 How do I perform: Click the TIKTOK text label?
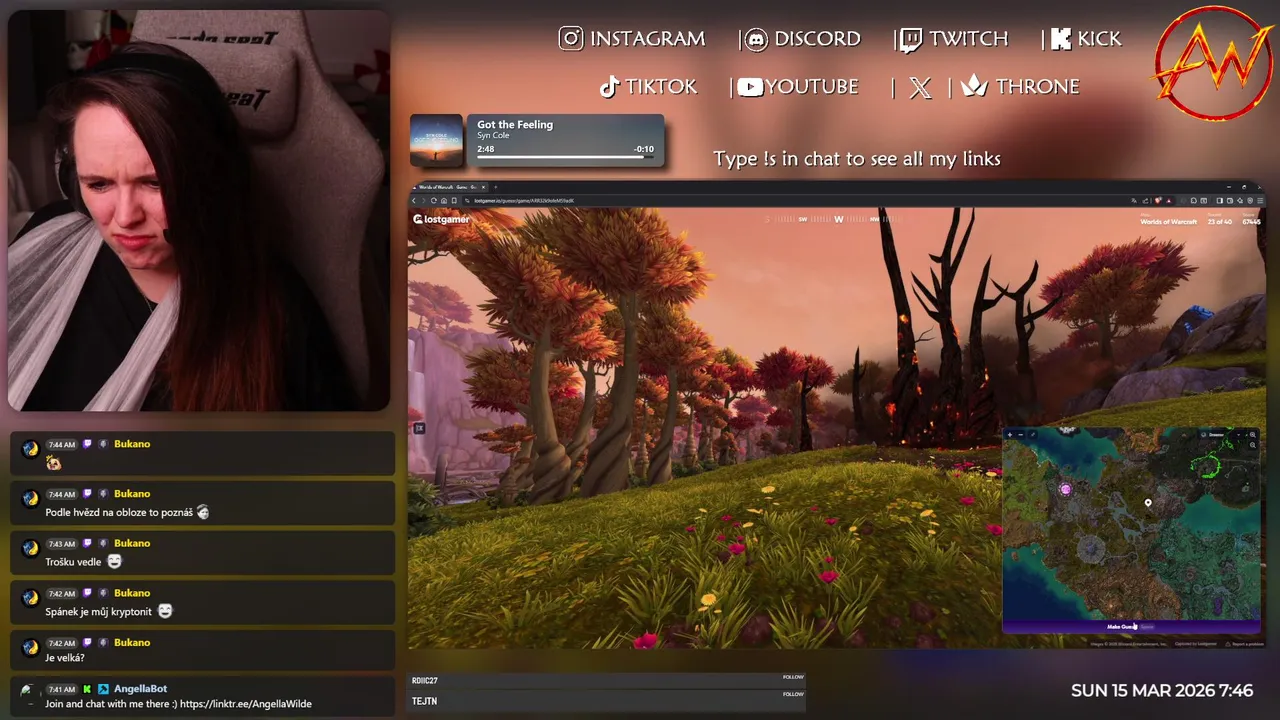click(x=661, y=87)
